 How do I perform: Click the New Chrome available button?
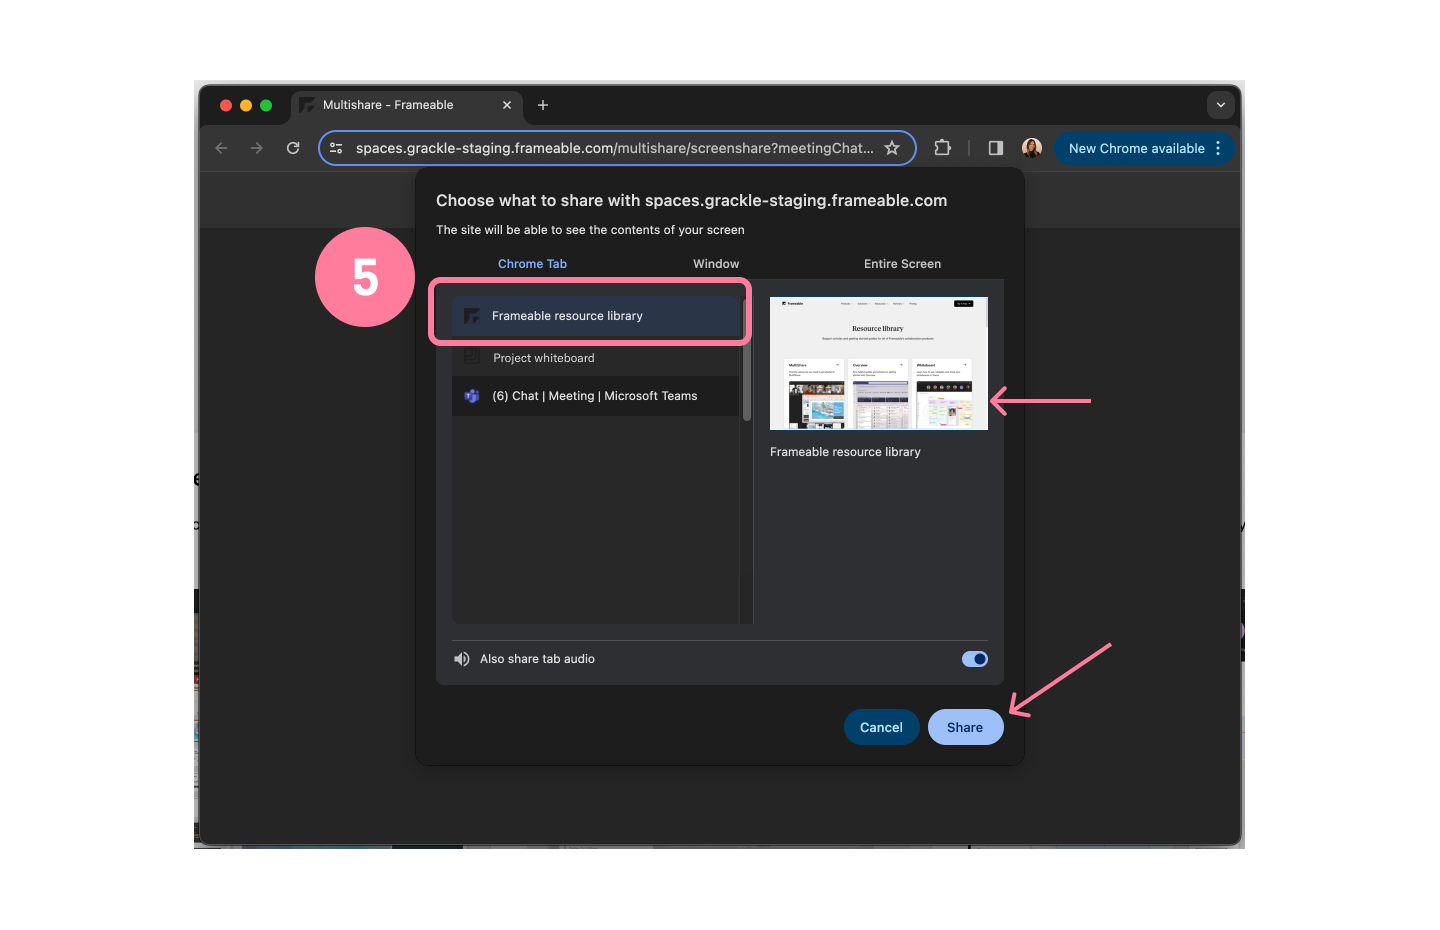pos(1136,147)
